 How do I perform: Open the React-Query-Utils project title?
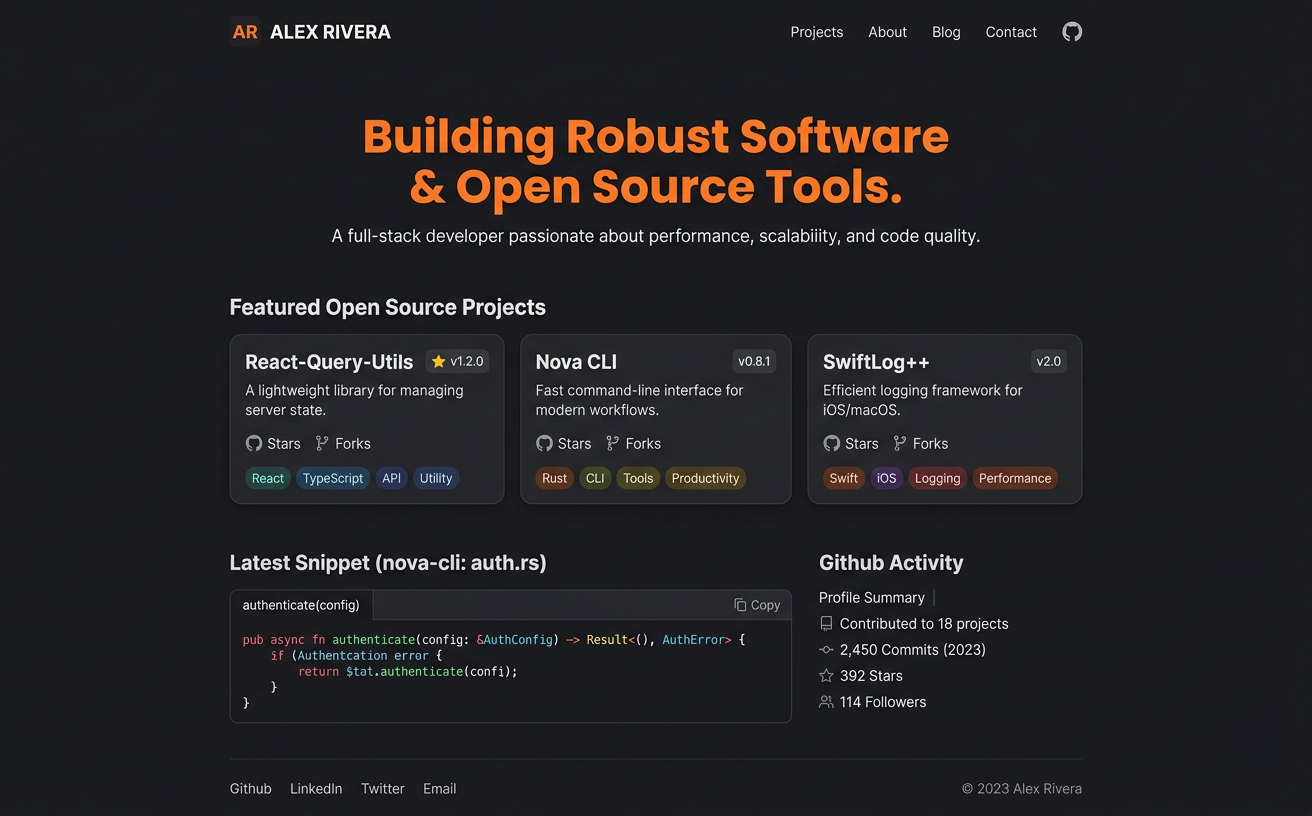click(x=329, y=362)
